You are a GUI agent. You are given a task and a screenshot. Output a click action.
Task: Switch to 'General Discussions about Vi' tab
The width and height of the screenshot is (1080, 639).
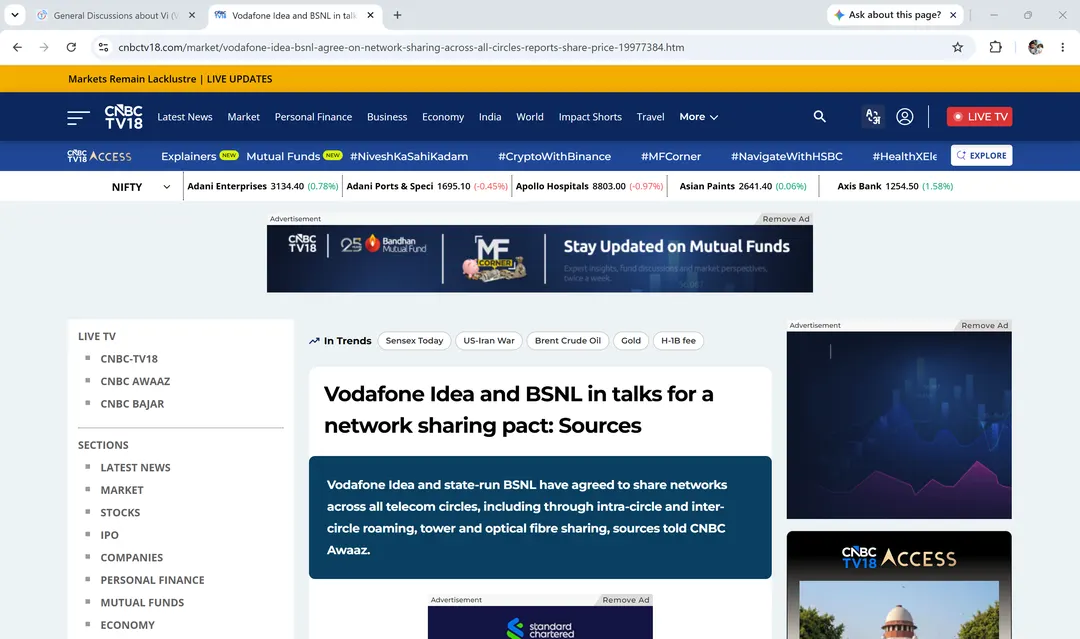[x=114, y=15]
